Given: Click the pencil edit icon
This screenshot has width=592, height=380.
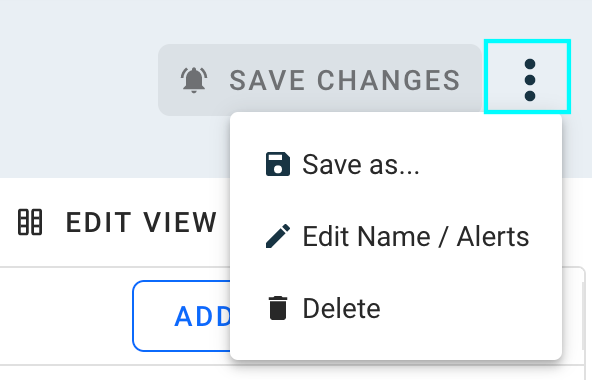Looking at the screenshot, I should [x=278, y=236].
